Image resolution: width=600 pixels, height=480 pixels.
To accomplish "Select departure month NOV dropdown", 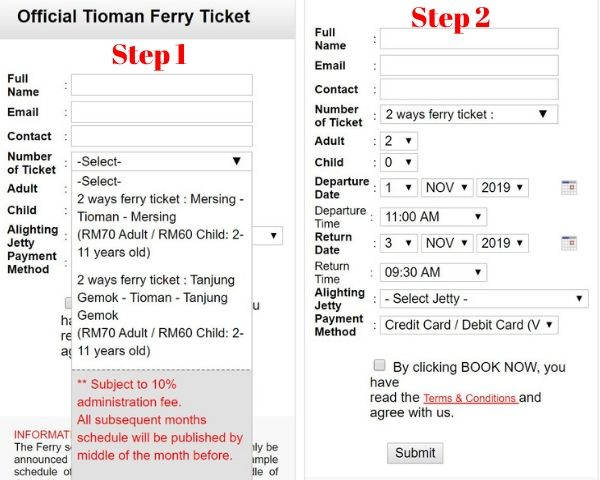I will coord(447,187).
